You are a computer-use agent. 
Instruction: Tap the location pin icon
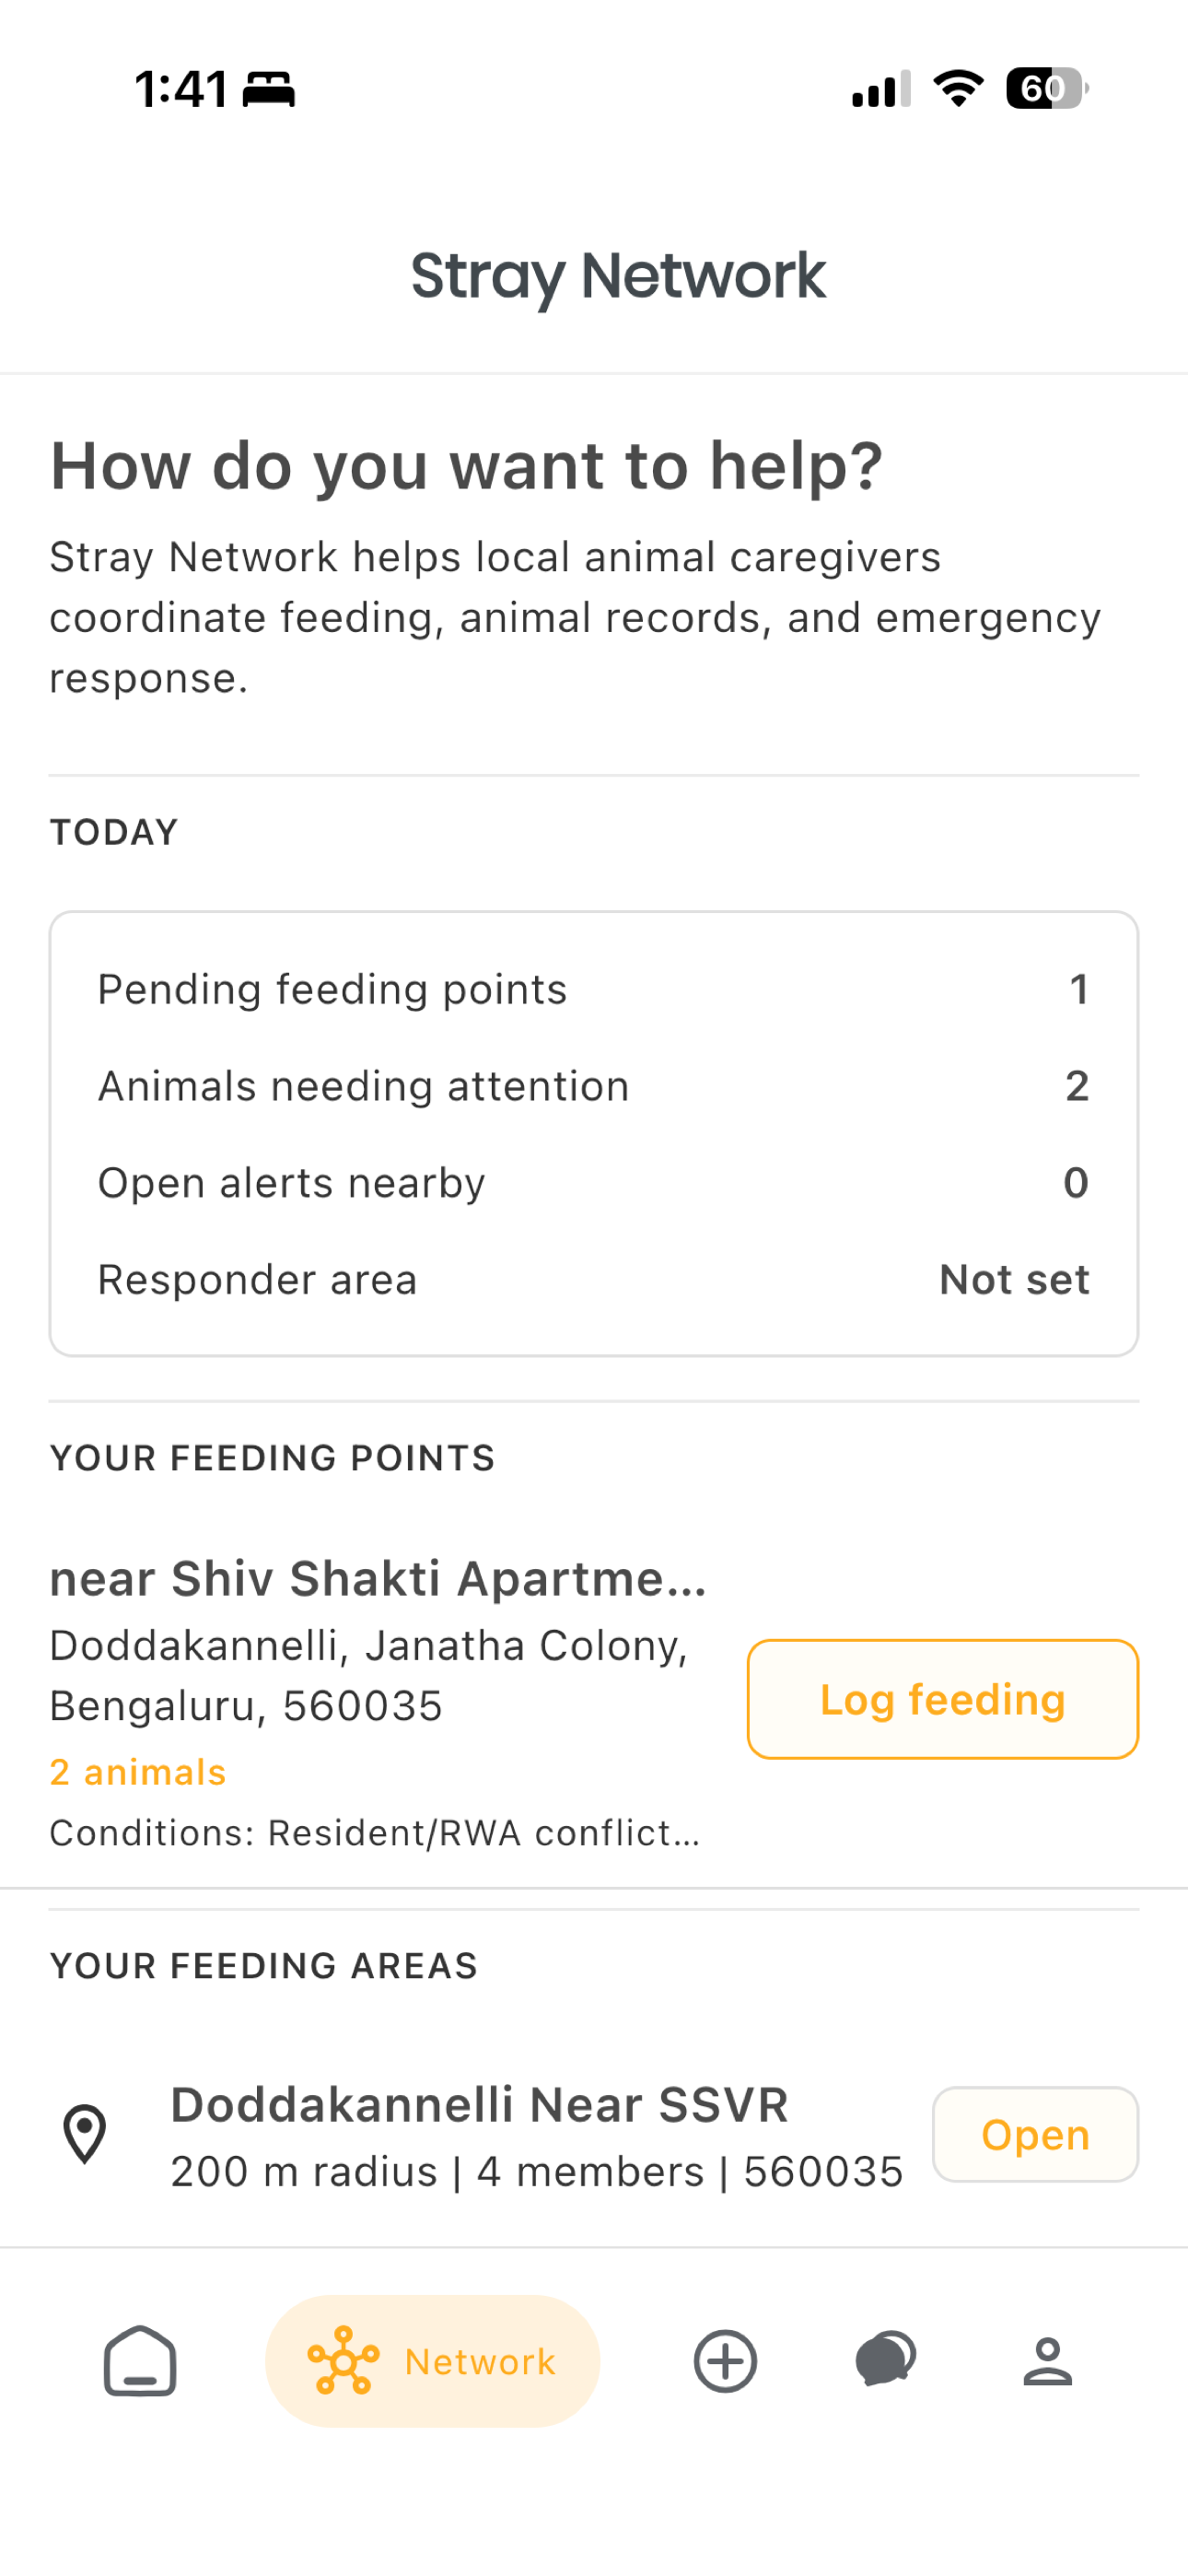click(x=85, y=2134)
